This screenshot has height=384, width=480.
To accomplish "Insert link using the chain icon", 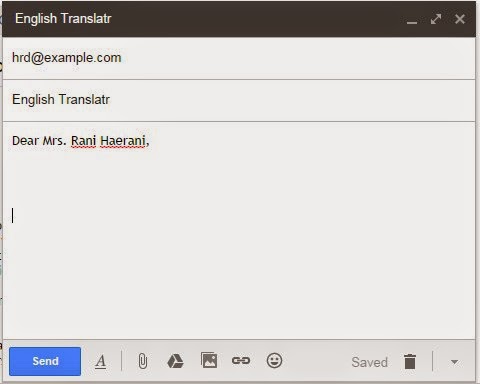I will click(241, 361).
